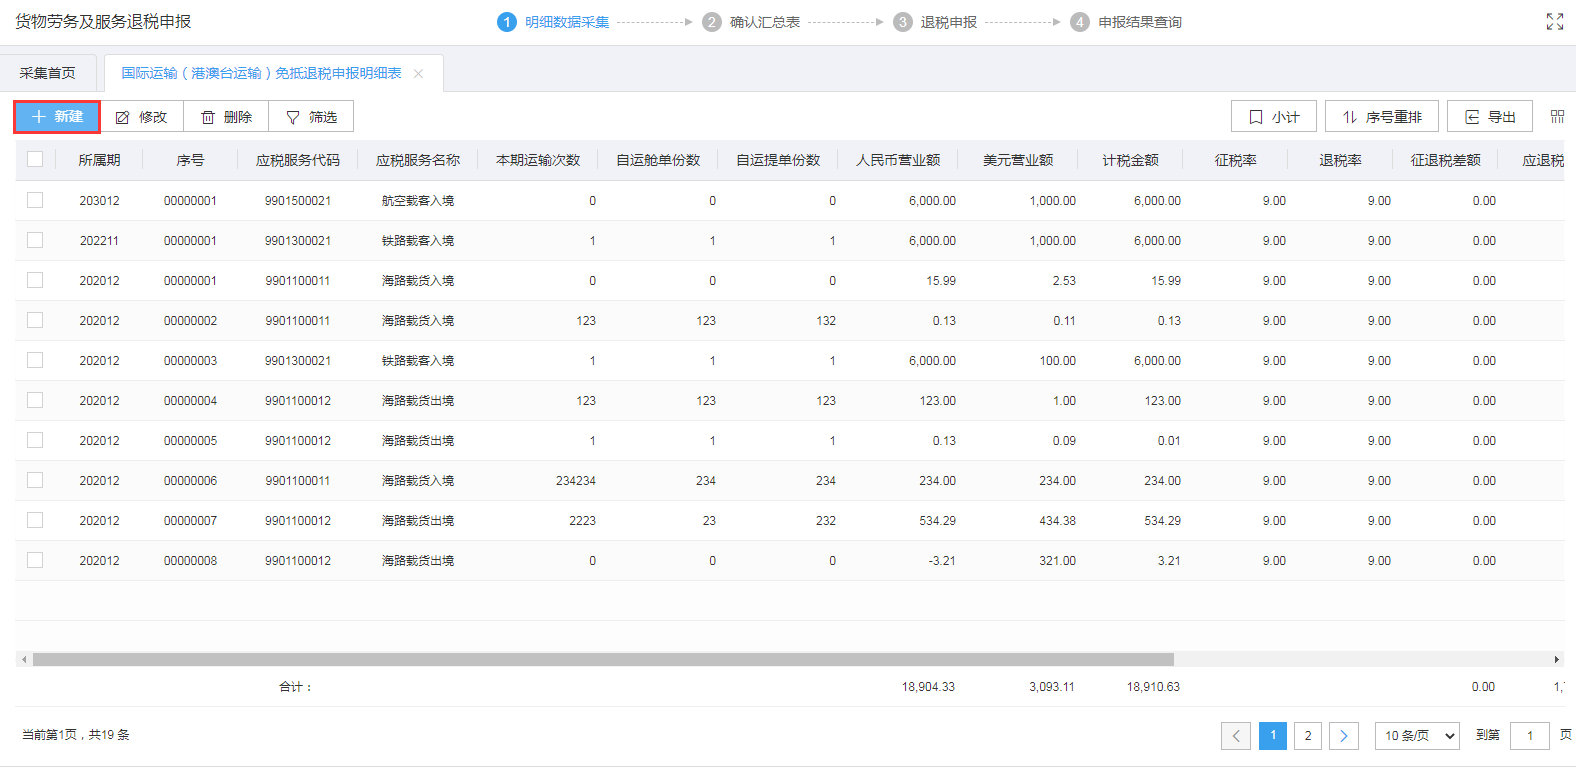Image resolution: width=1576 pixels, height=767 pixels.
Task: Export data with the 导出 button
Action: coord(1490,117)
